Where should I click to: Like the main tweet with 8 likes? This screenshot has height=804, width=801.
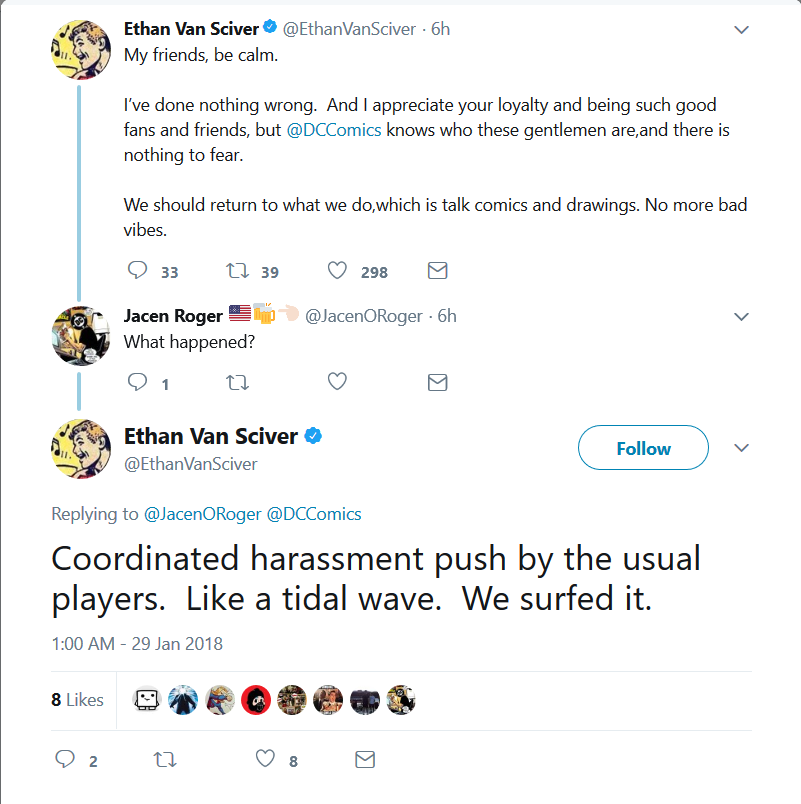coord(265,758)
